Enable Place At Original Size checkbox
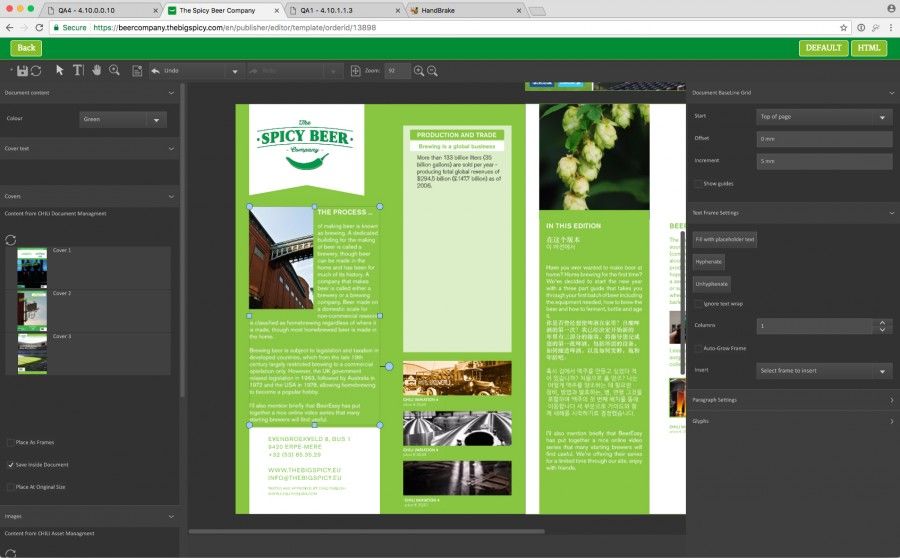Viewport: 900px width, 558px height. pyautogui.click(x=10, y=487)
